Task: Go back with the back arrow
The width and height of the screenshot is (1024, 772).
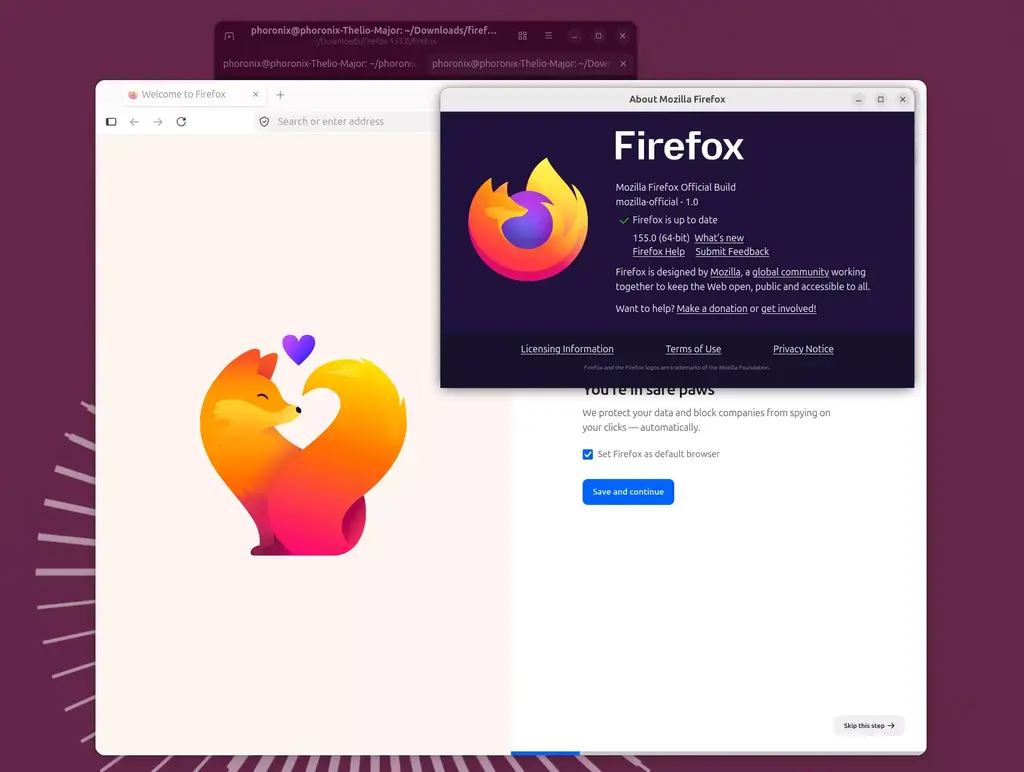Action: click(135, 121)
